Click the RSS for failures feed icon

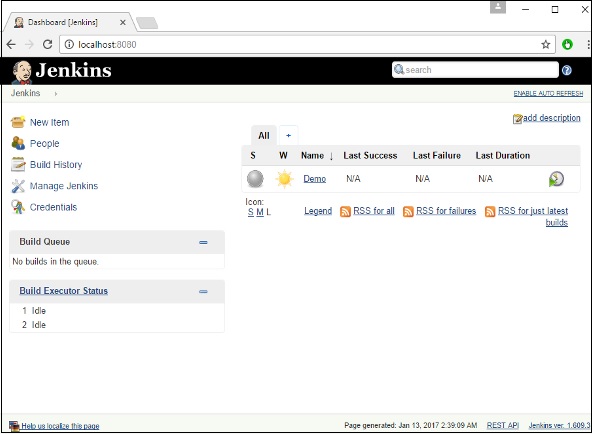point(408,211)
